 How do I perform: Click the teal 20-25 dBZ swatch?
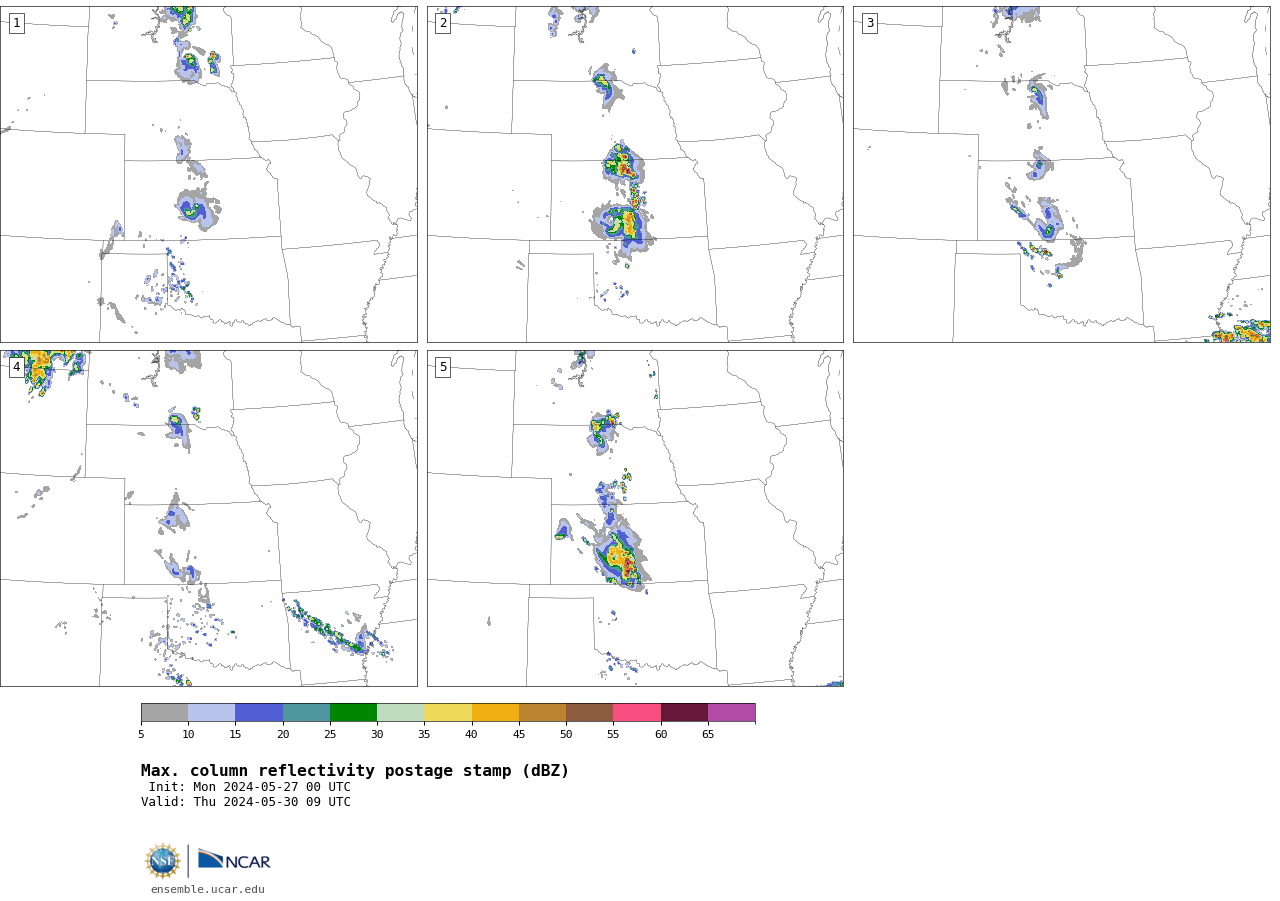tap(306, 712)
